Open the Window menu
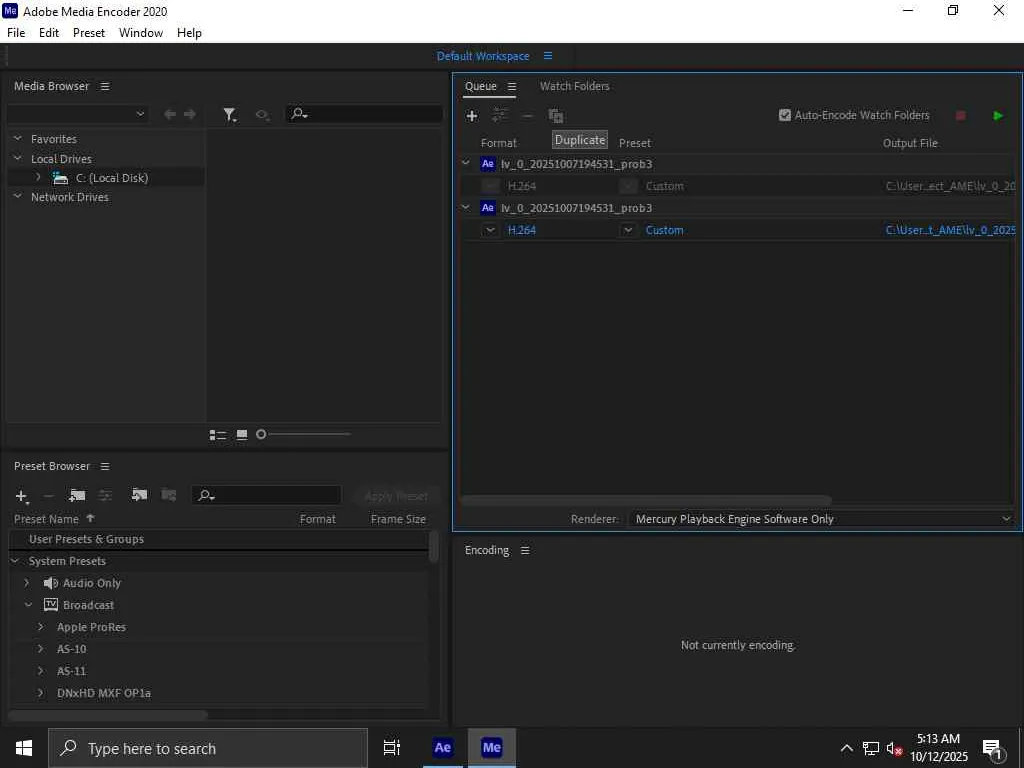The width and height of the screenshot is (1024, 768). 141,33
